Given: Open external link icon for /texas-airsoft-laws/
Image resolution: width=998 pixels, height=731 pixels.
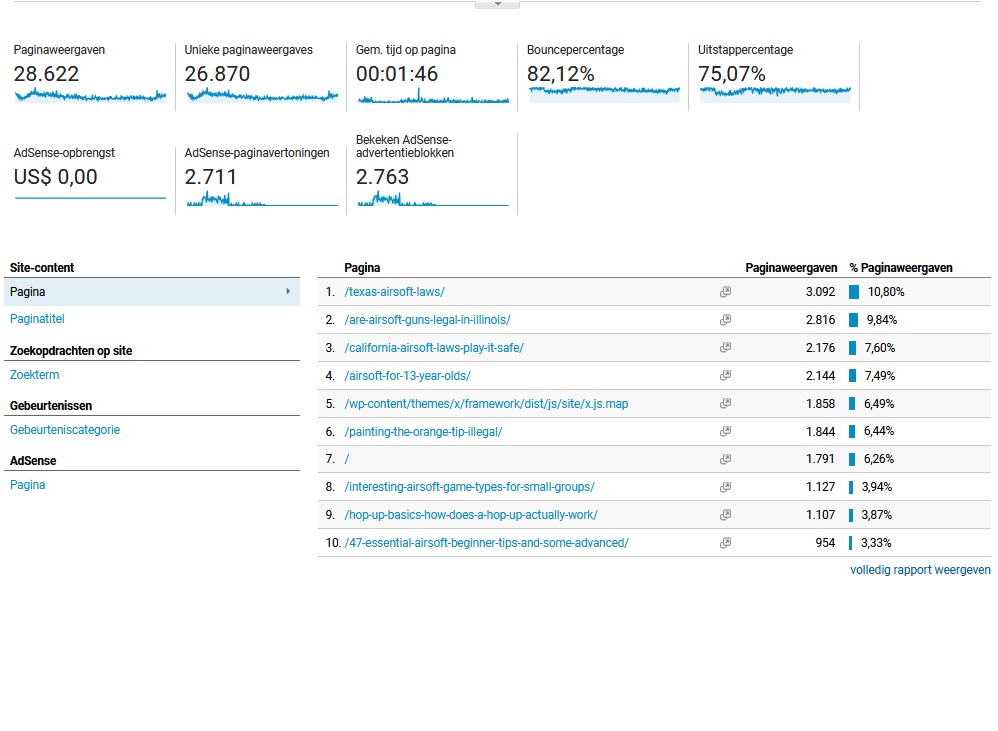Looking at the screenshot, I should coord(725,292).
